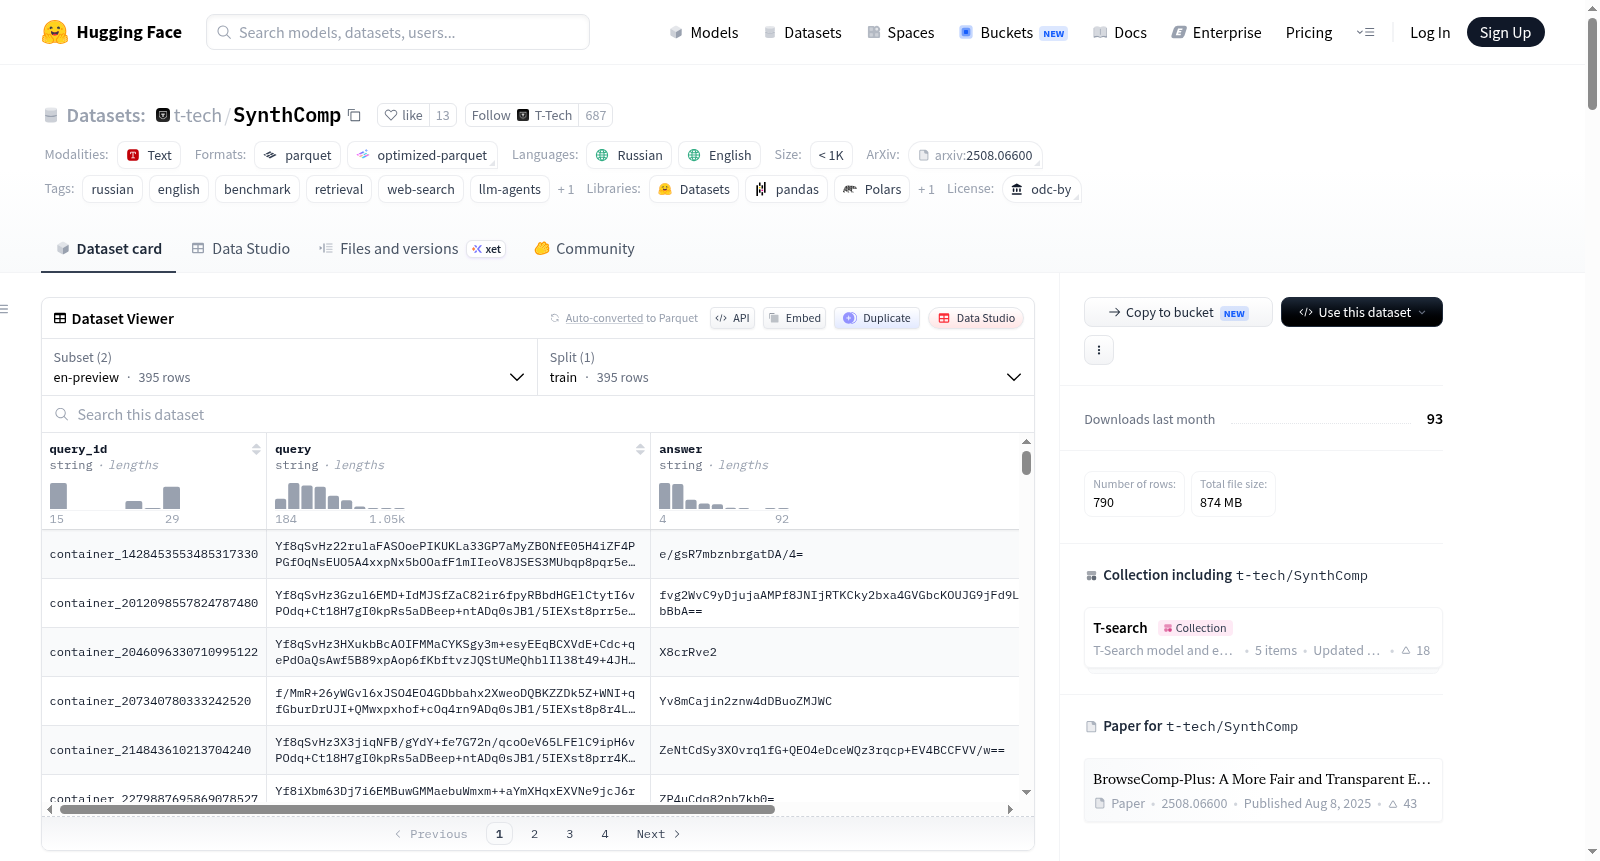1600x861 pixels.
Task: Click the heart like button
Action: tap(404, 115)
